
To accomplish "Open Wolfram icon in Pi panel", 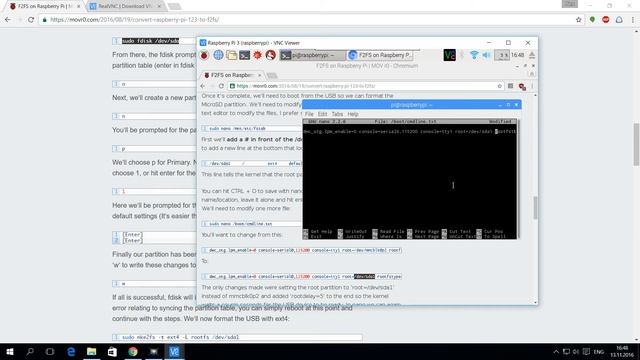I will point(271,55).
